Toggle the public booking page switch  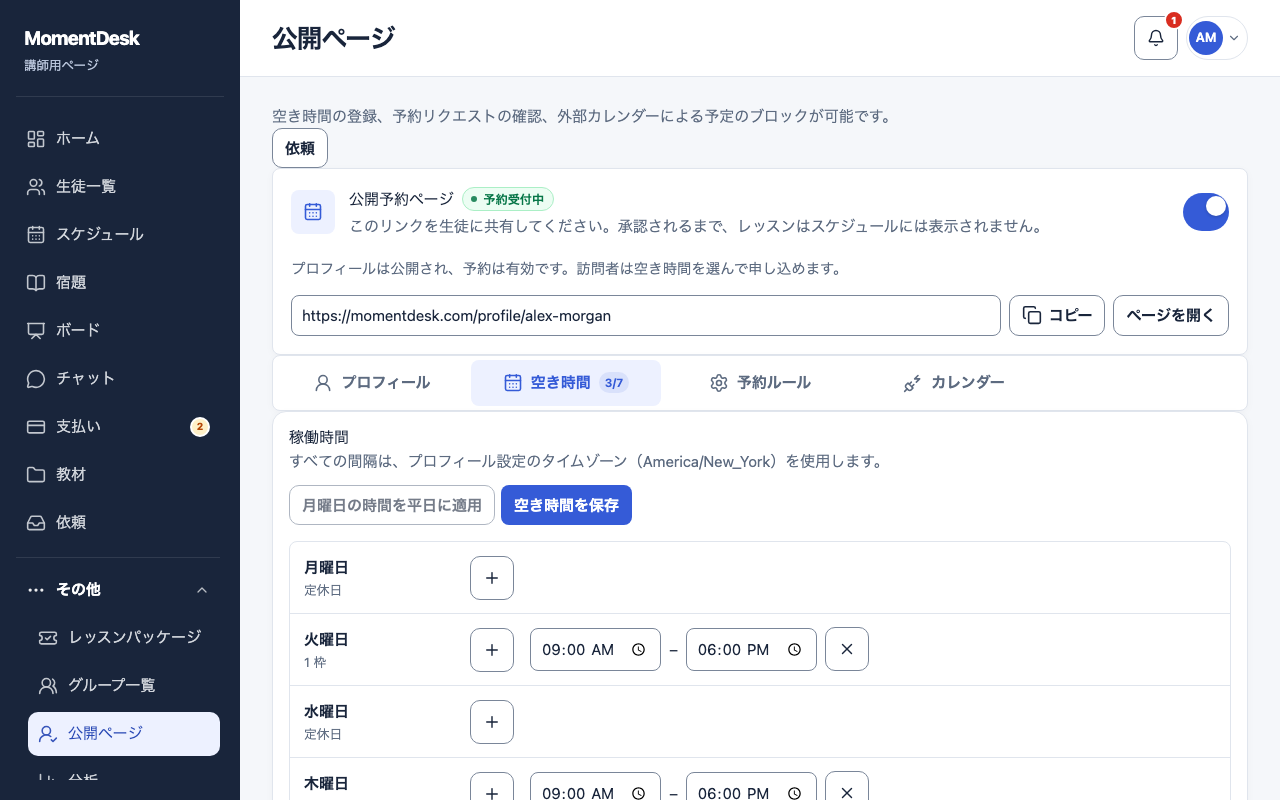pos(1206,212)
